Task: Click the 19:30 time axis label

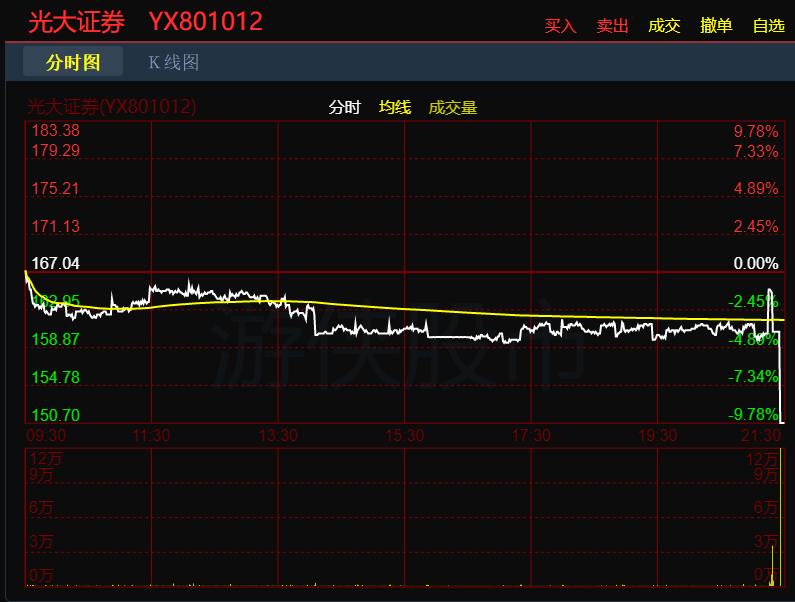Action: (x=658, y=435)
